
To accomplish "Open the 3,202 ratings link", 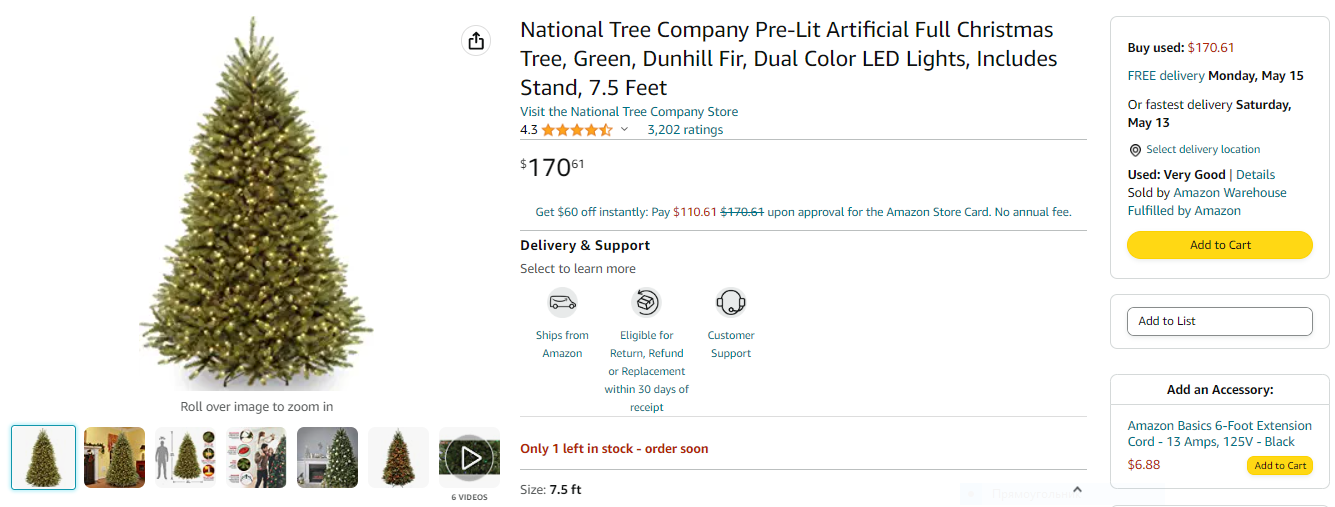I will pyautogui.click(x=685, y=130).
